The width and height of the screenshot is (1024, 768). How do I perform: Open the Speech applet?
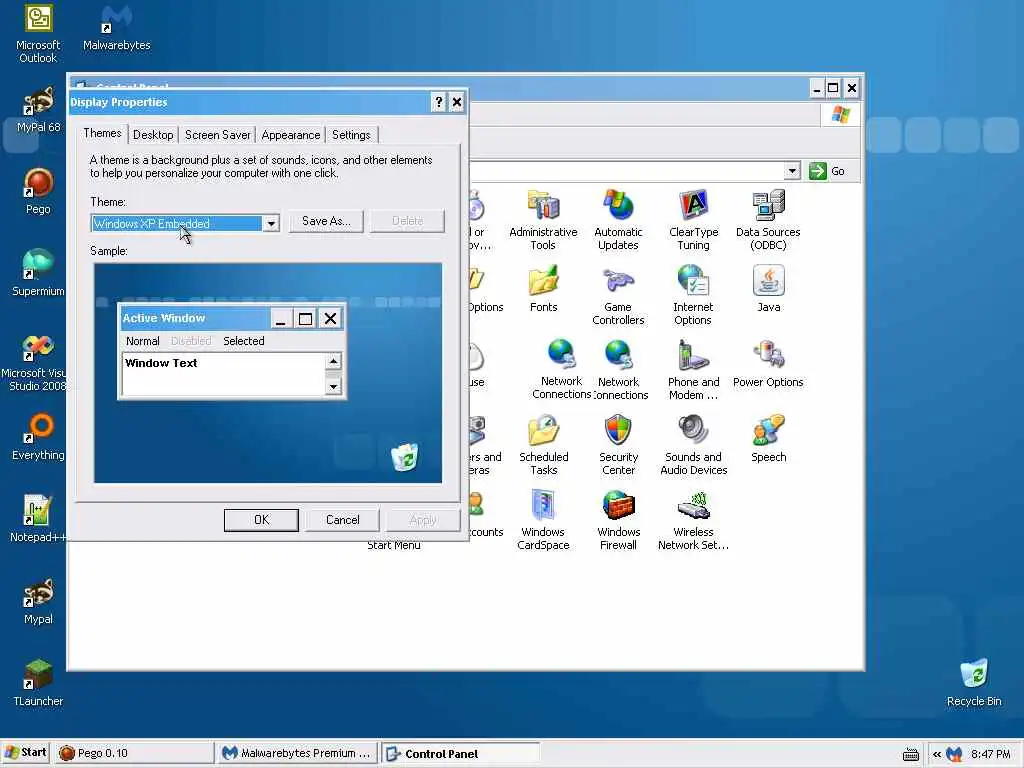point(769,439)
